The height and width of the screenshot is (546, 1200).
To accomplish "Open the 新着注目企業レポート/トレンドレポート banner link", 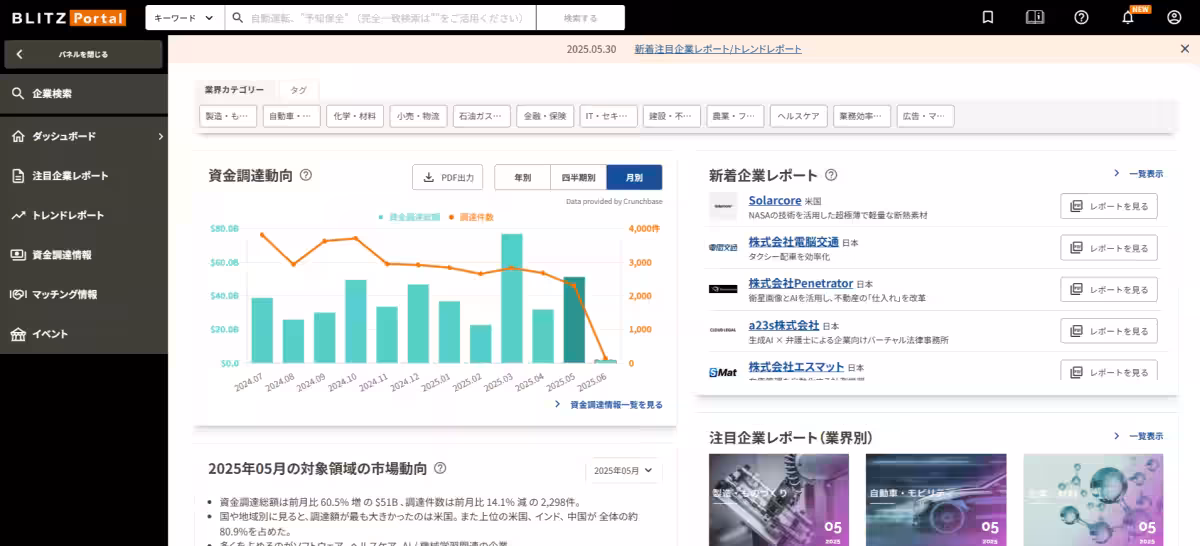I will click(x=718, y=49).
